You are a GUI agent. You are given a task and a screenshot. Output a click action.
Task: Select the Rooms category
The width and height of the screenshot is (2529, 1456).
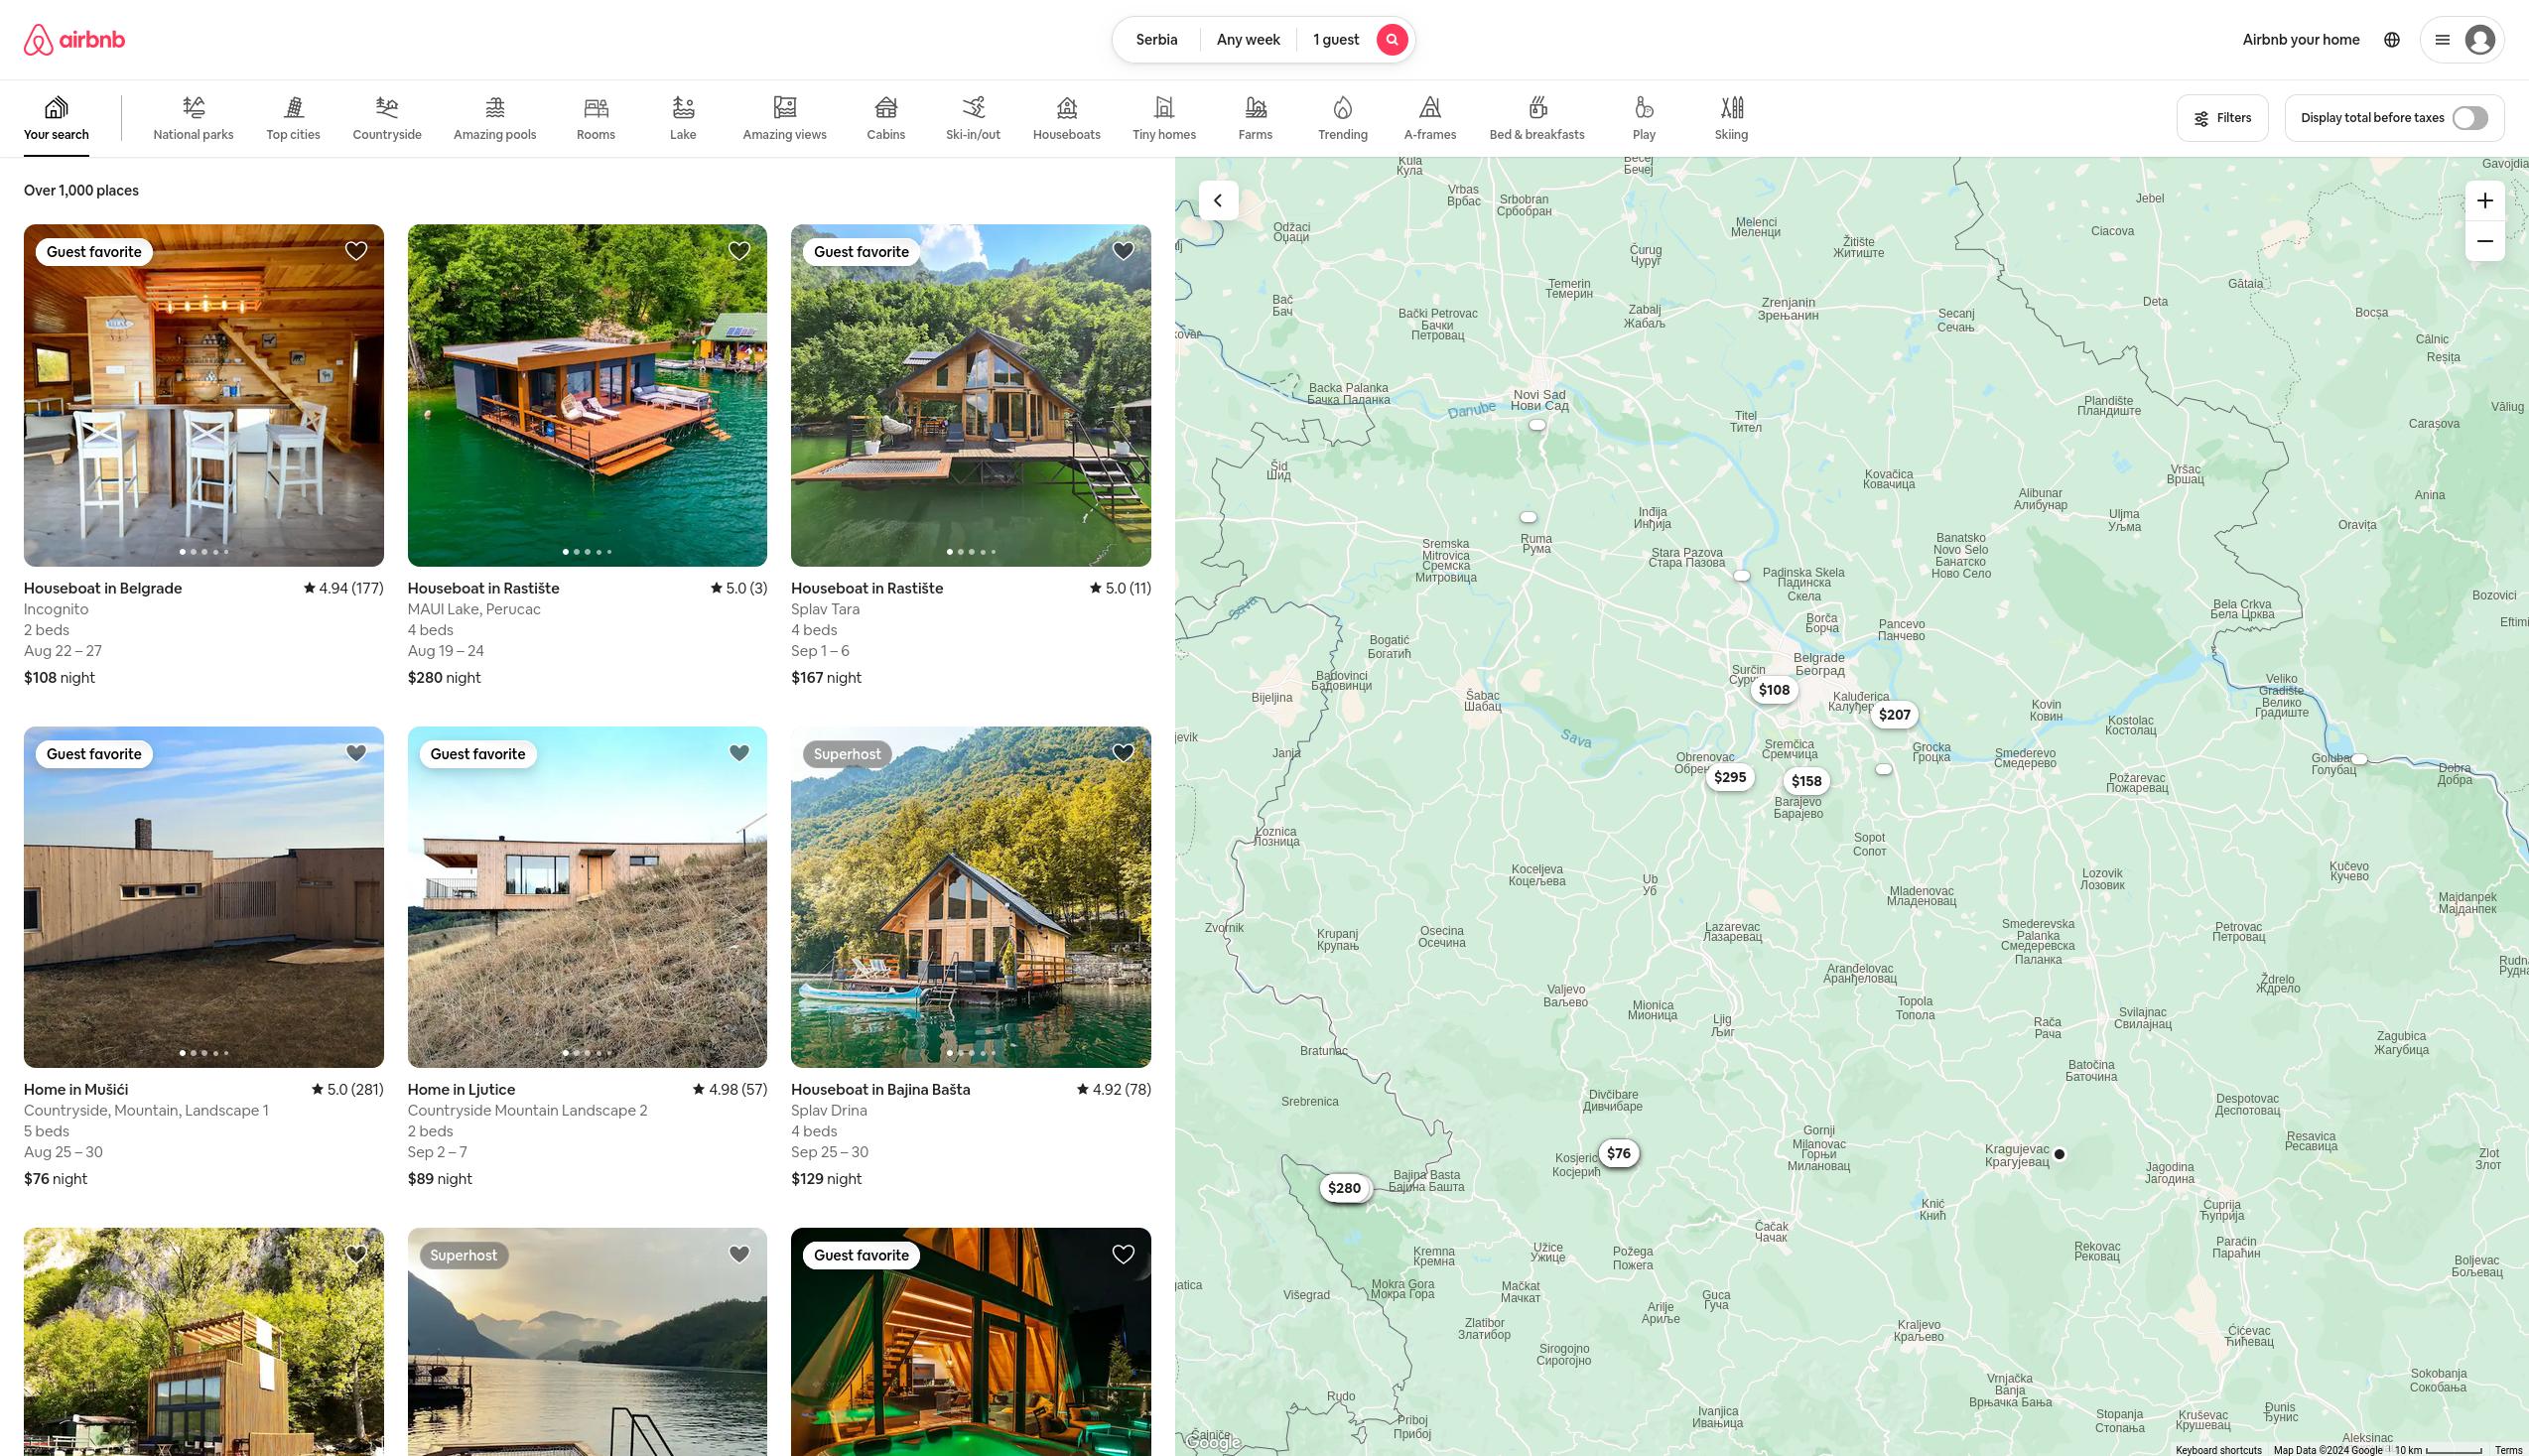595,118
